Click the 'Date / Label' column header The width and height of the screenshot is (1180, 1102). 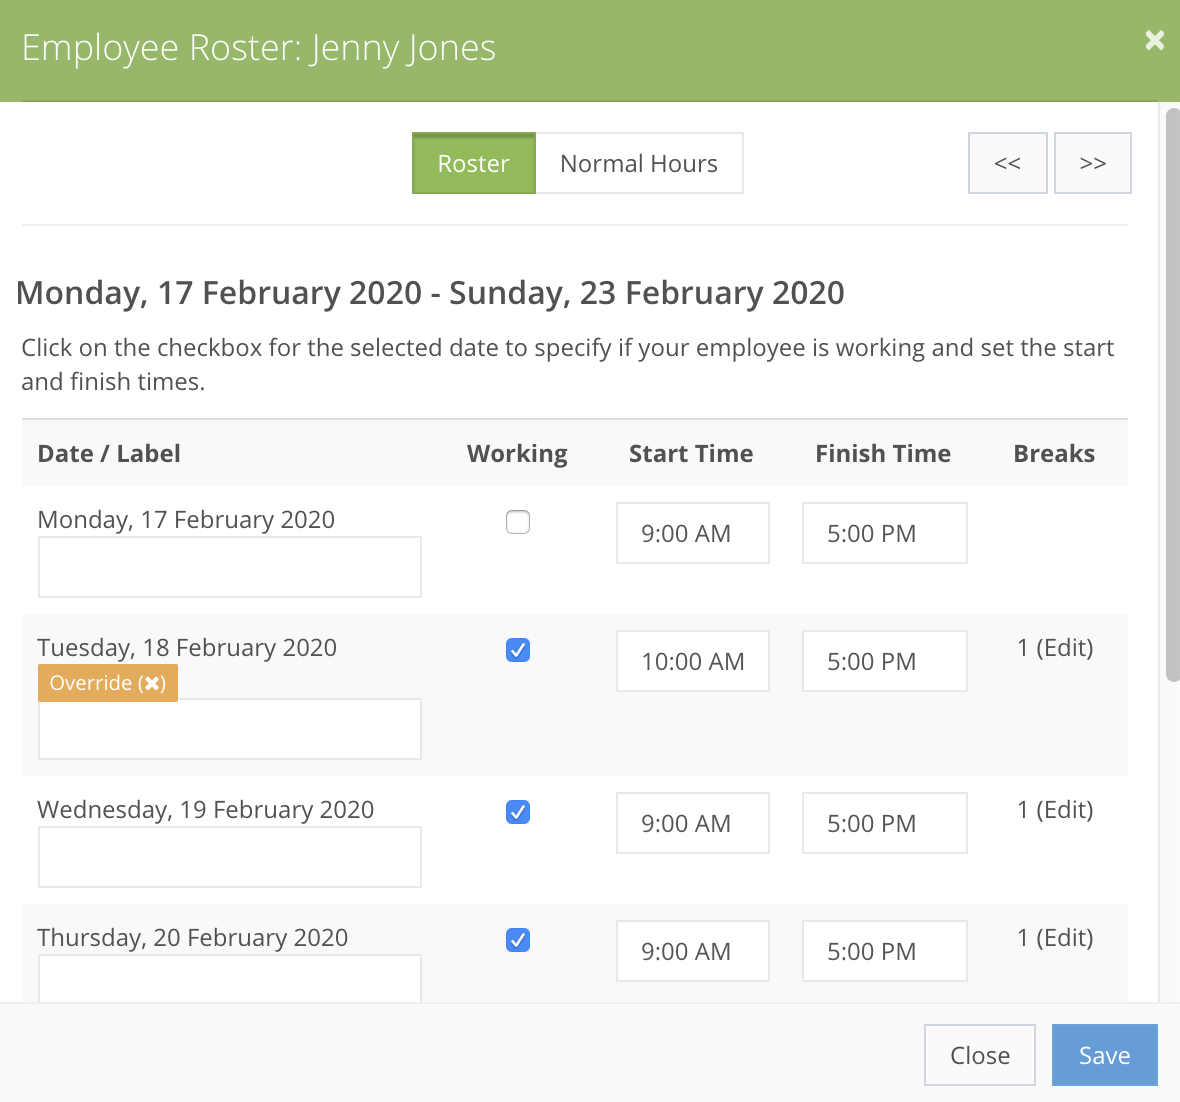click(x=109, y=453)
